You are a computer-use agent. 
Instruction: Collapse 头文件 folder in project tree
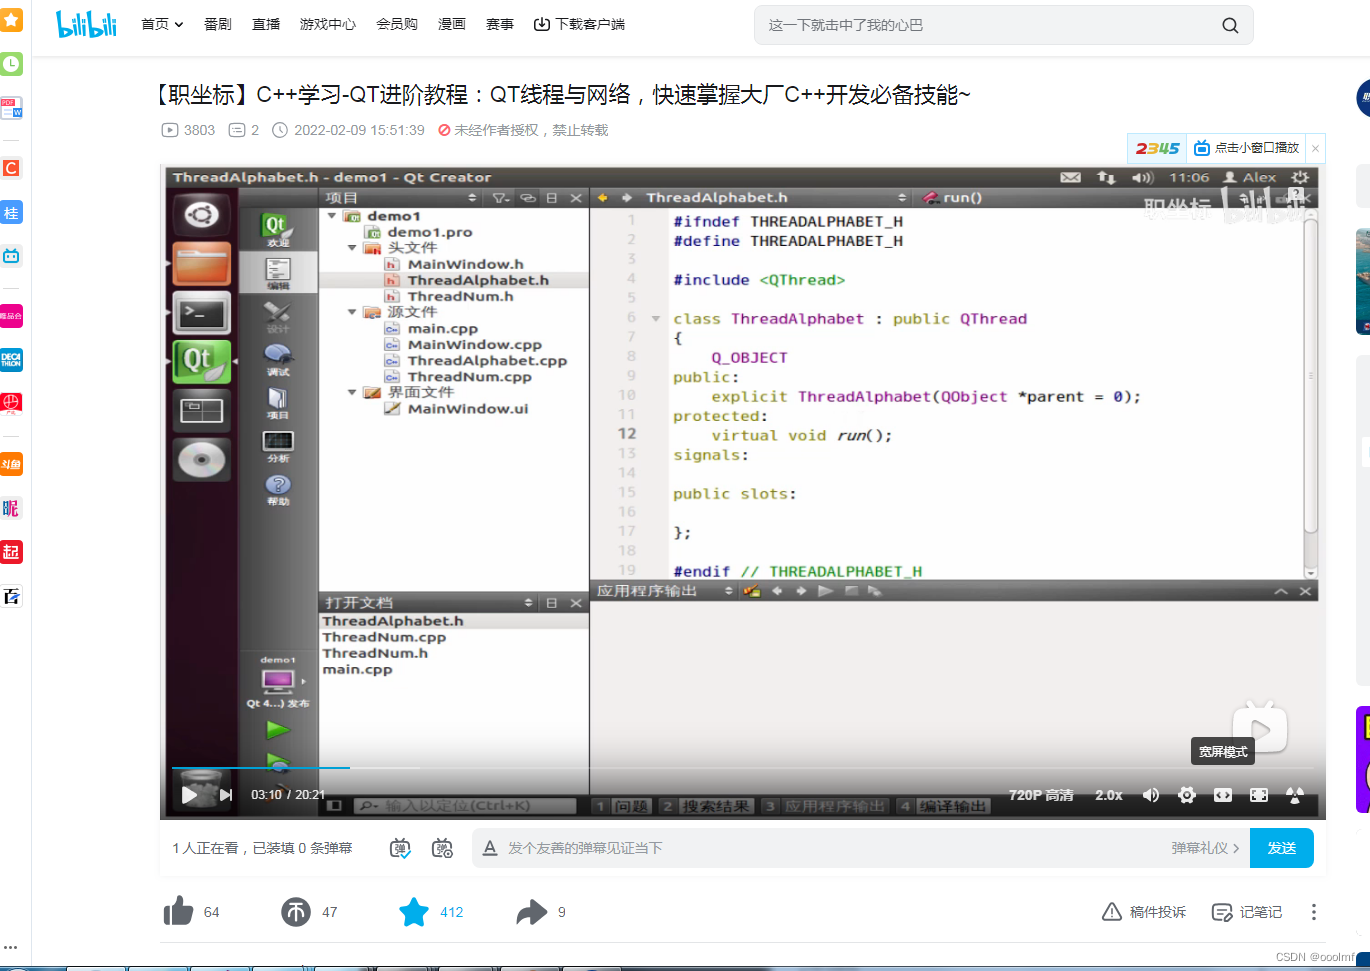[352, 247]
